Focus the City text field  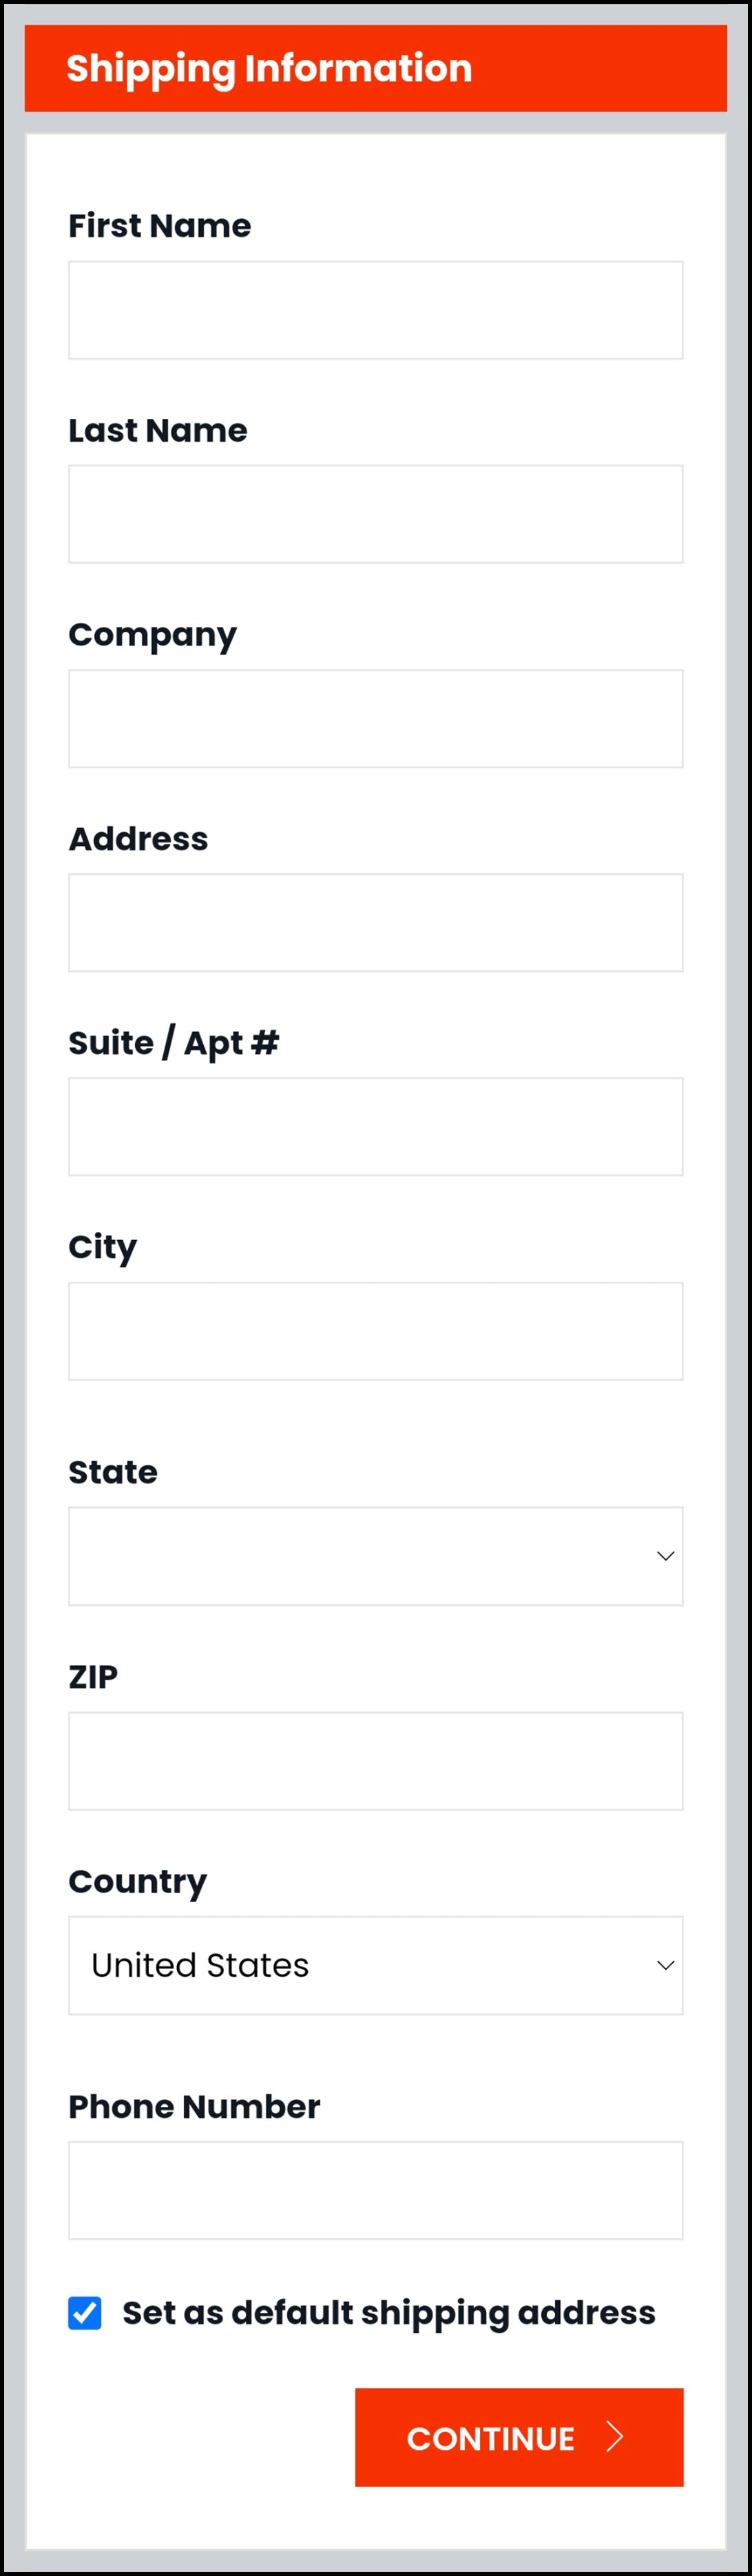pyautogui.click(x=375, y=1331)
